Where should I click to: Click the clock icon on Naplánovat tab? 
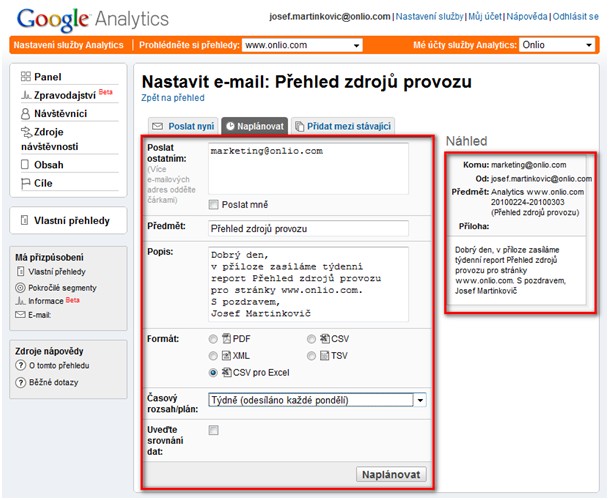(230, 126)
